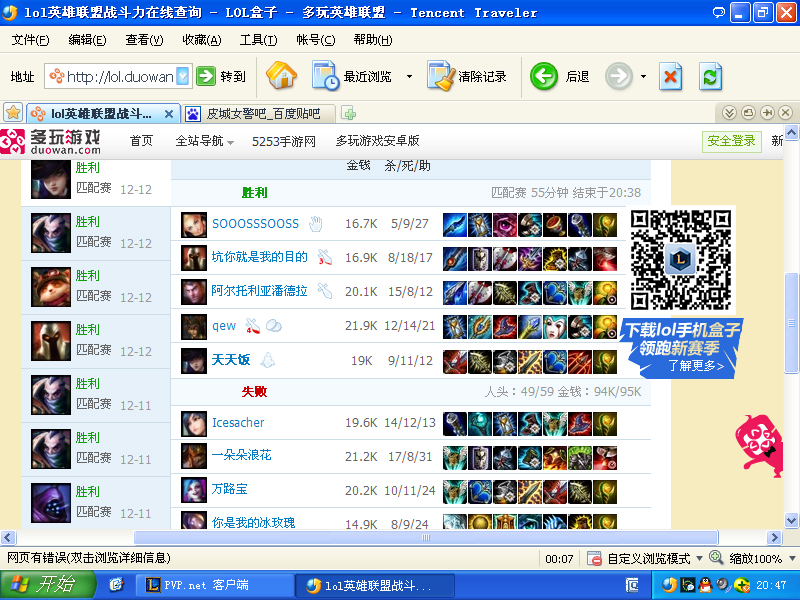
Task: Click the grey forward arrow button
Action: (618, 77)
